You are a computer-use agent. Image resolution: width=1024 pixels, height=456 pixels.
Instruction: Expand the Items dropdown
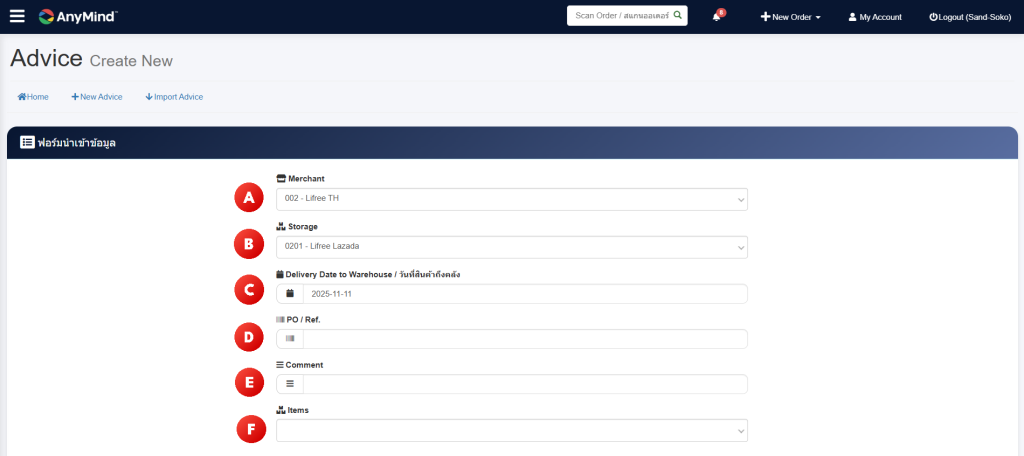click(511, 431)
